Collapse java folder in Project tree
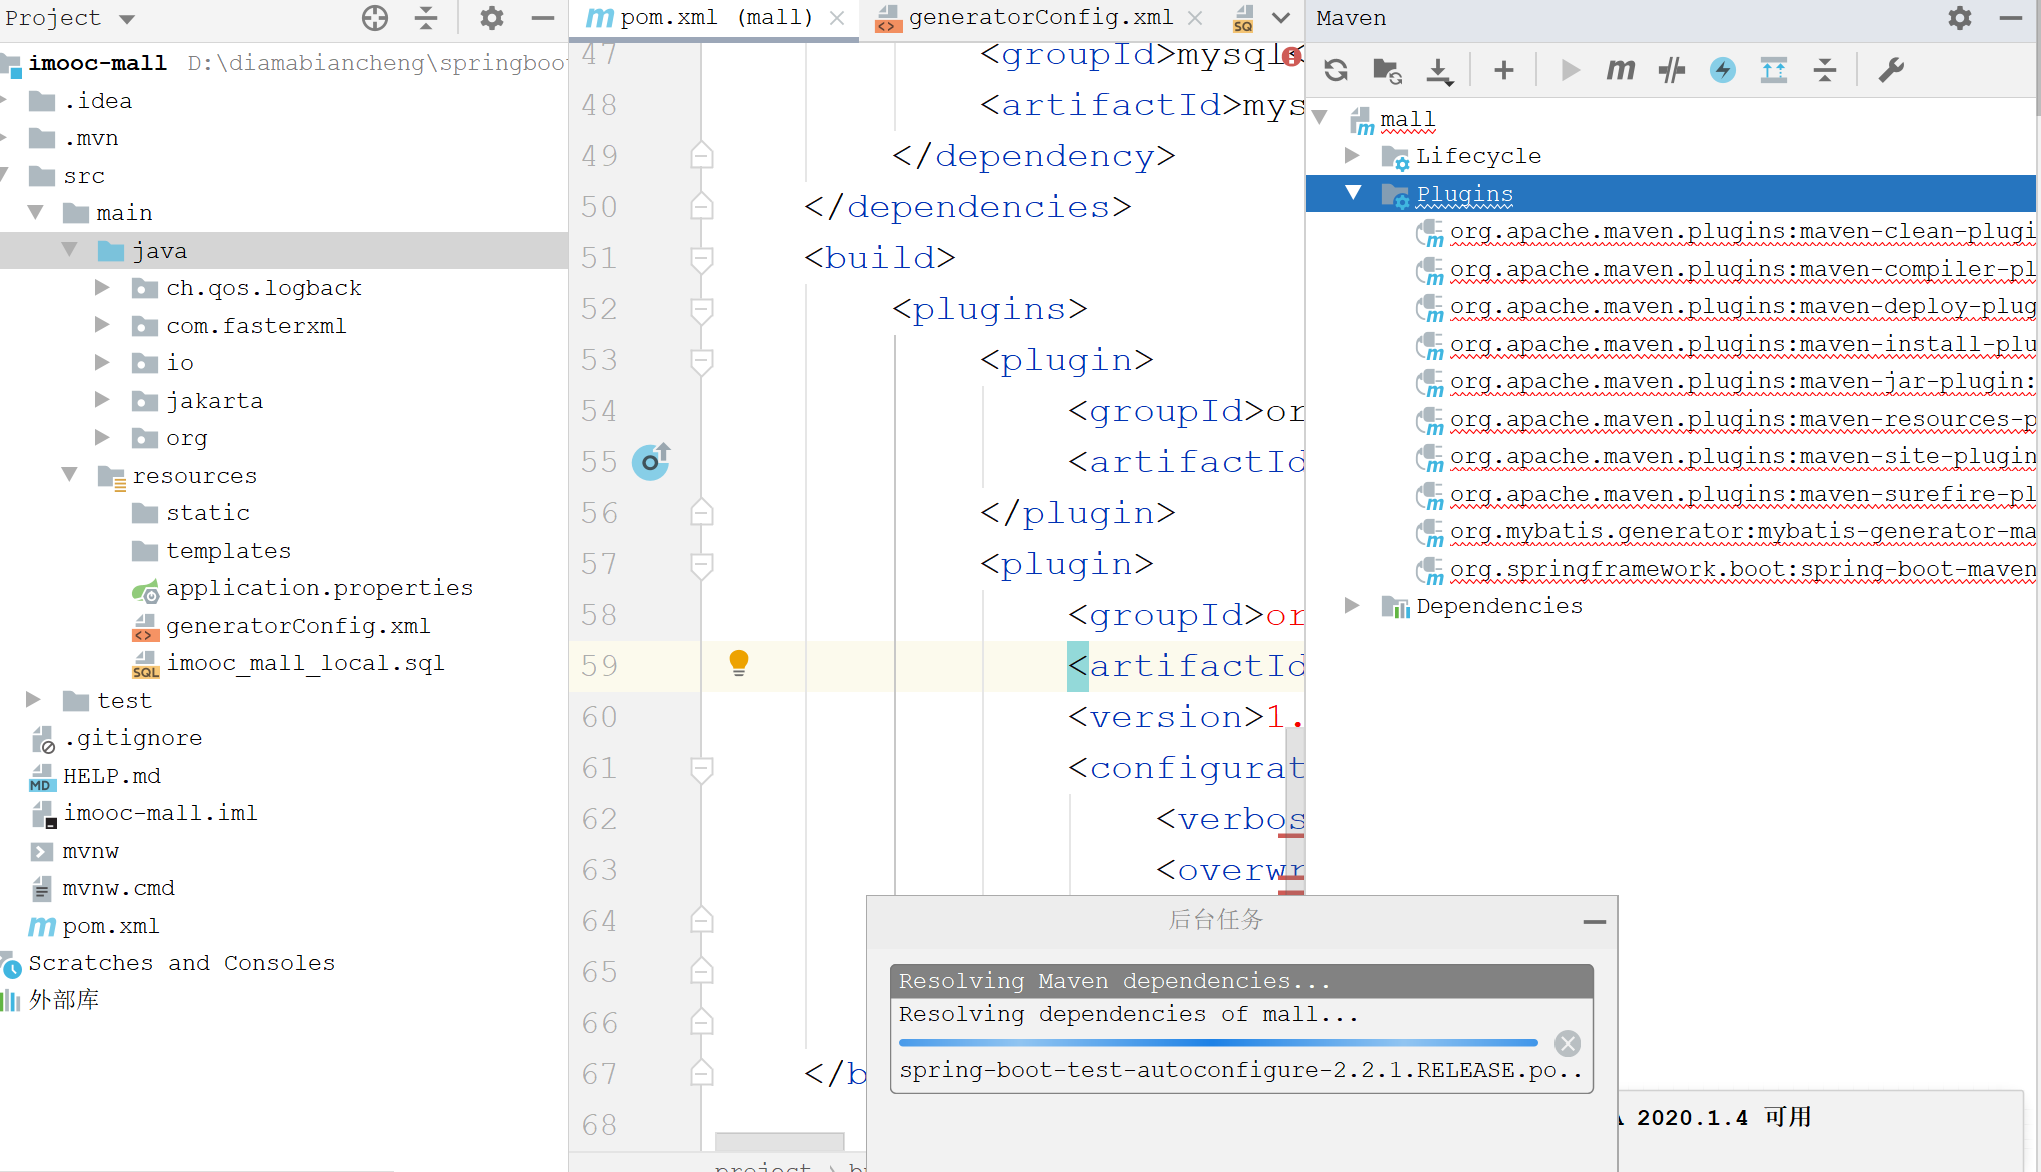This screenshot has width=2041, height=1172. (70, 250)
